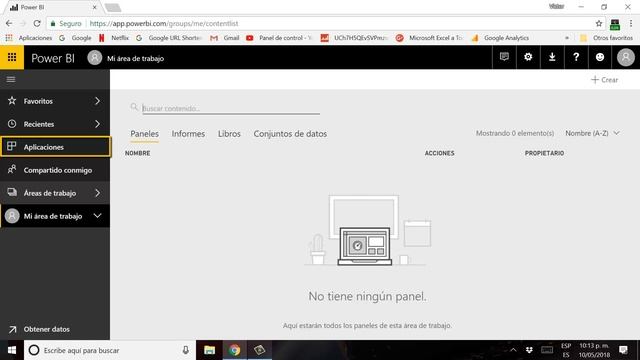Open the Google URL Shortener bookmark
This screenshot has width=640, height=360.
[169, 38]
